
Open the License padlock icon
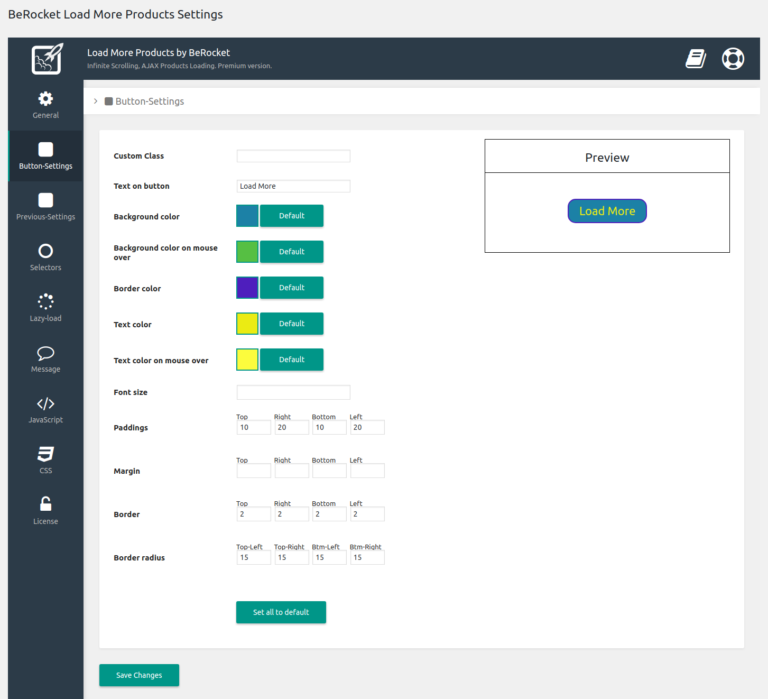pyautogui.click(x=46, y=504)
